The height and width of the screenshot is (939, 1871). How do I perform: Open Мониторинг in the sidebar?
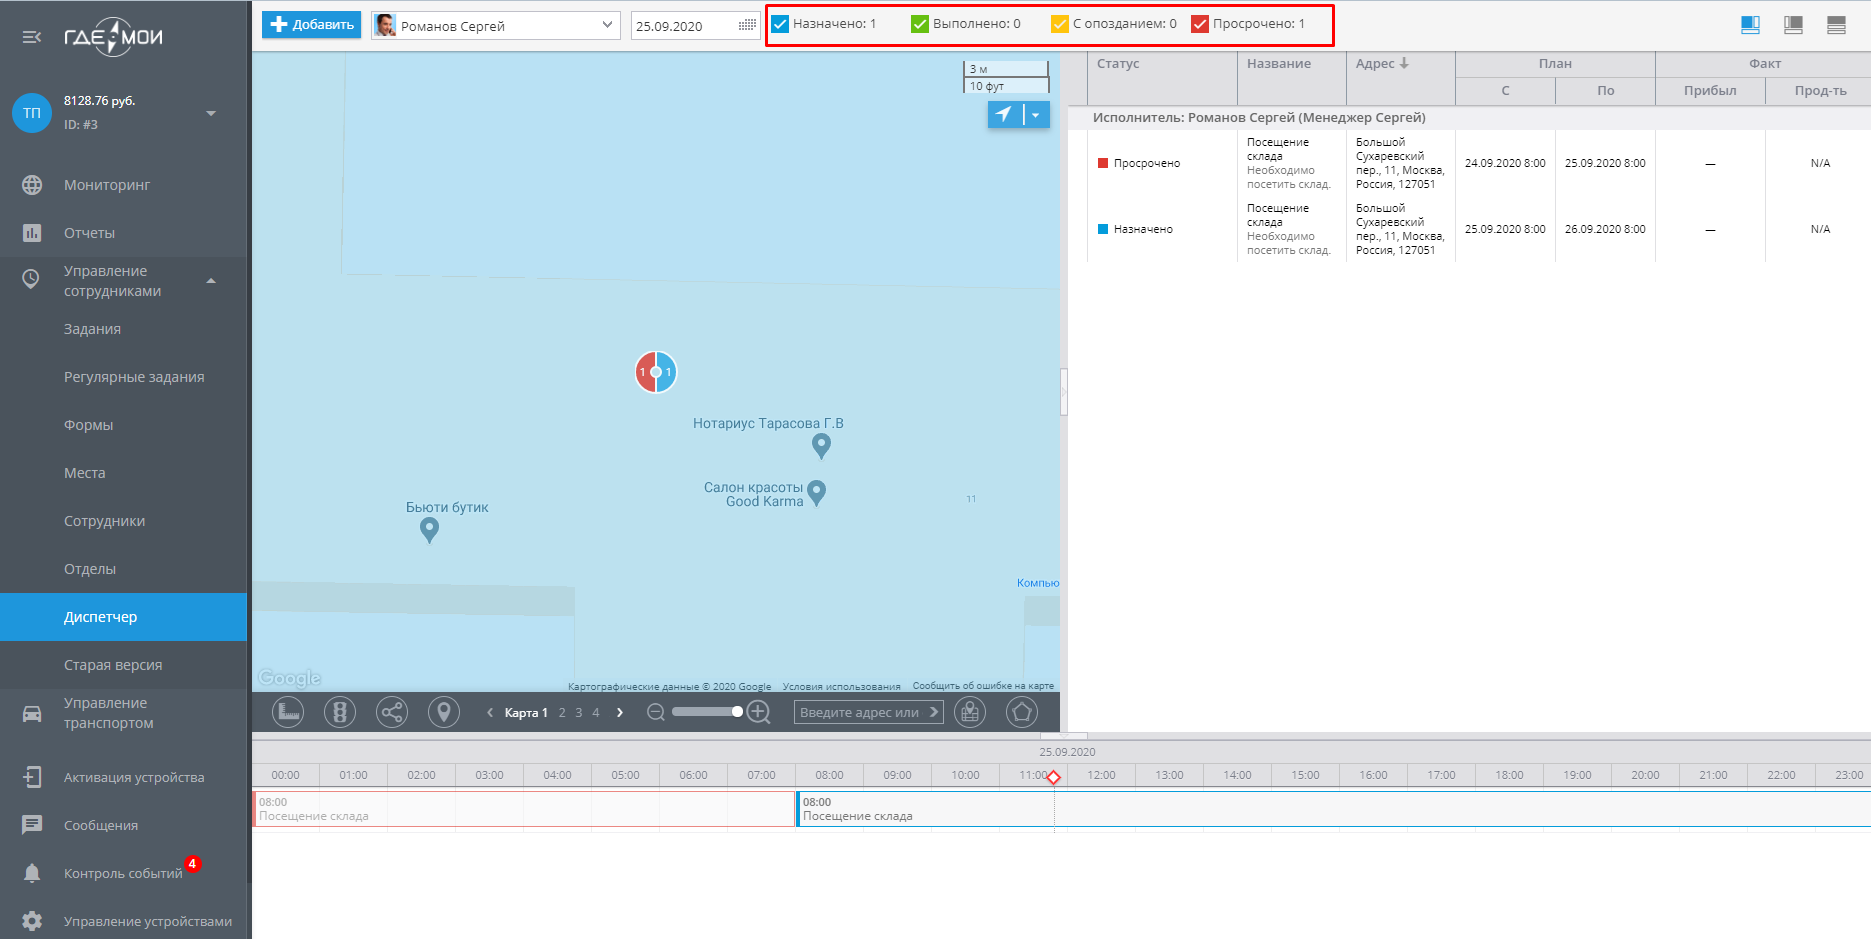(107, 185)
